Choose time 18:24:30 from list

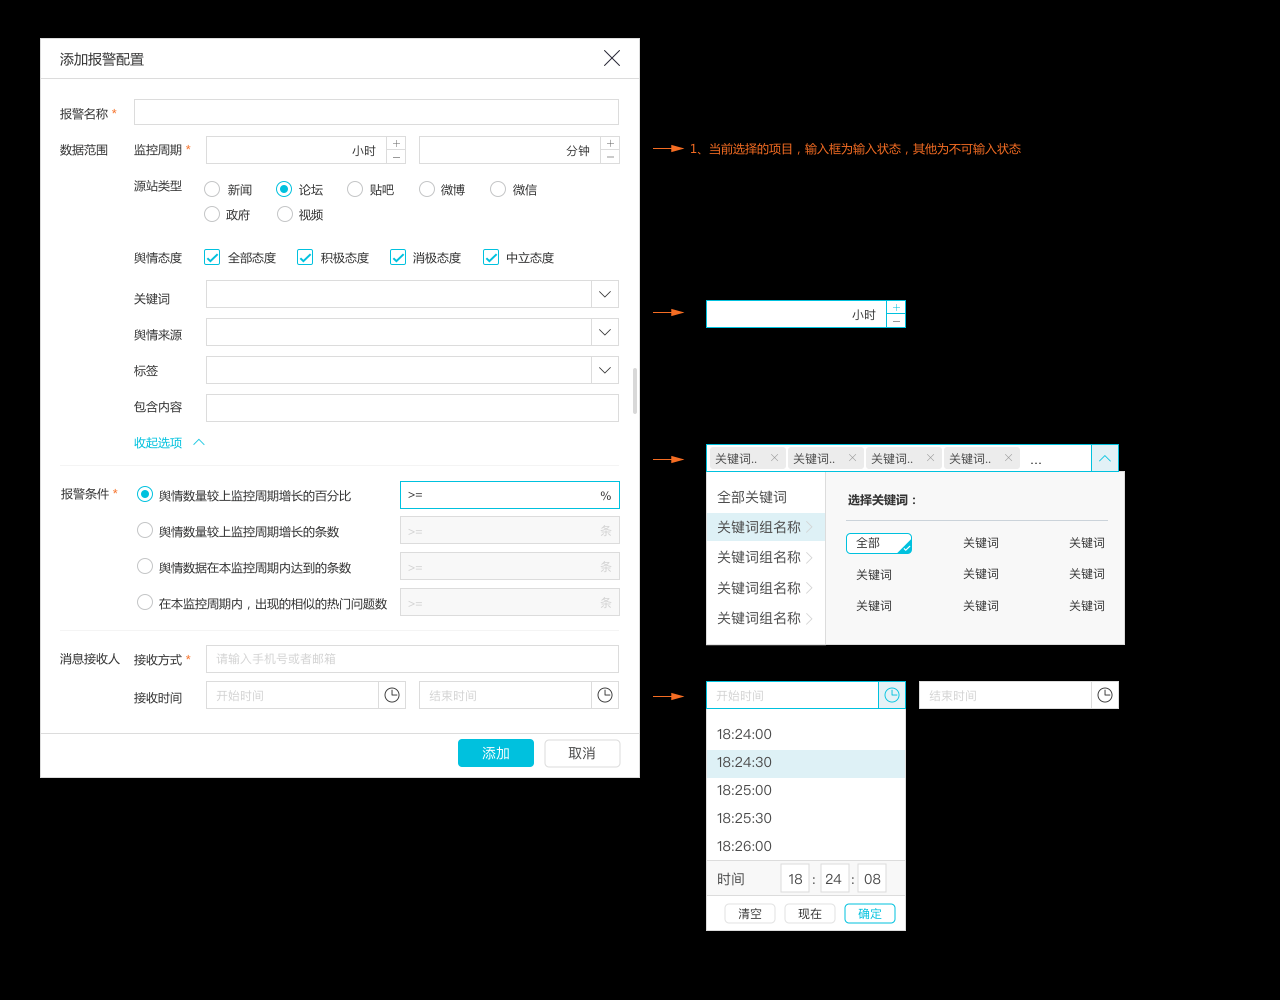[x=806, y=762]
